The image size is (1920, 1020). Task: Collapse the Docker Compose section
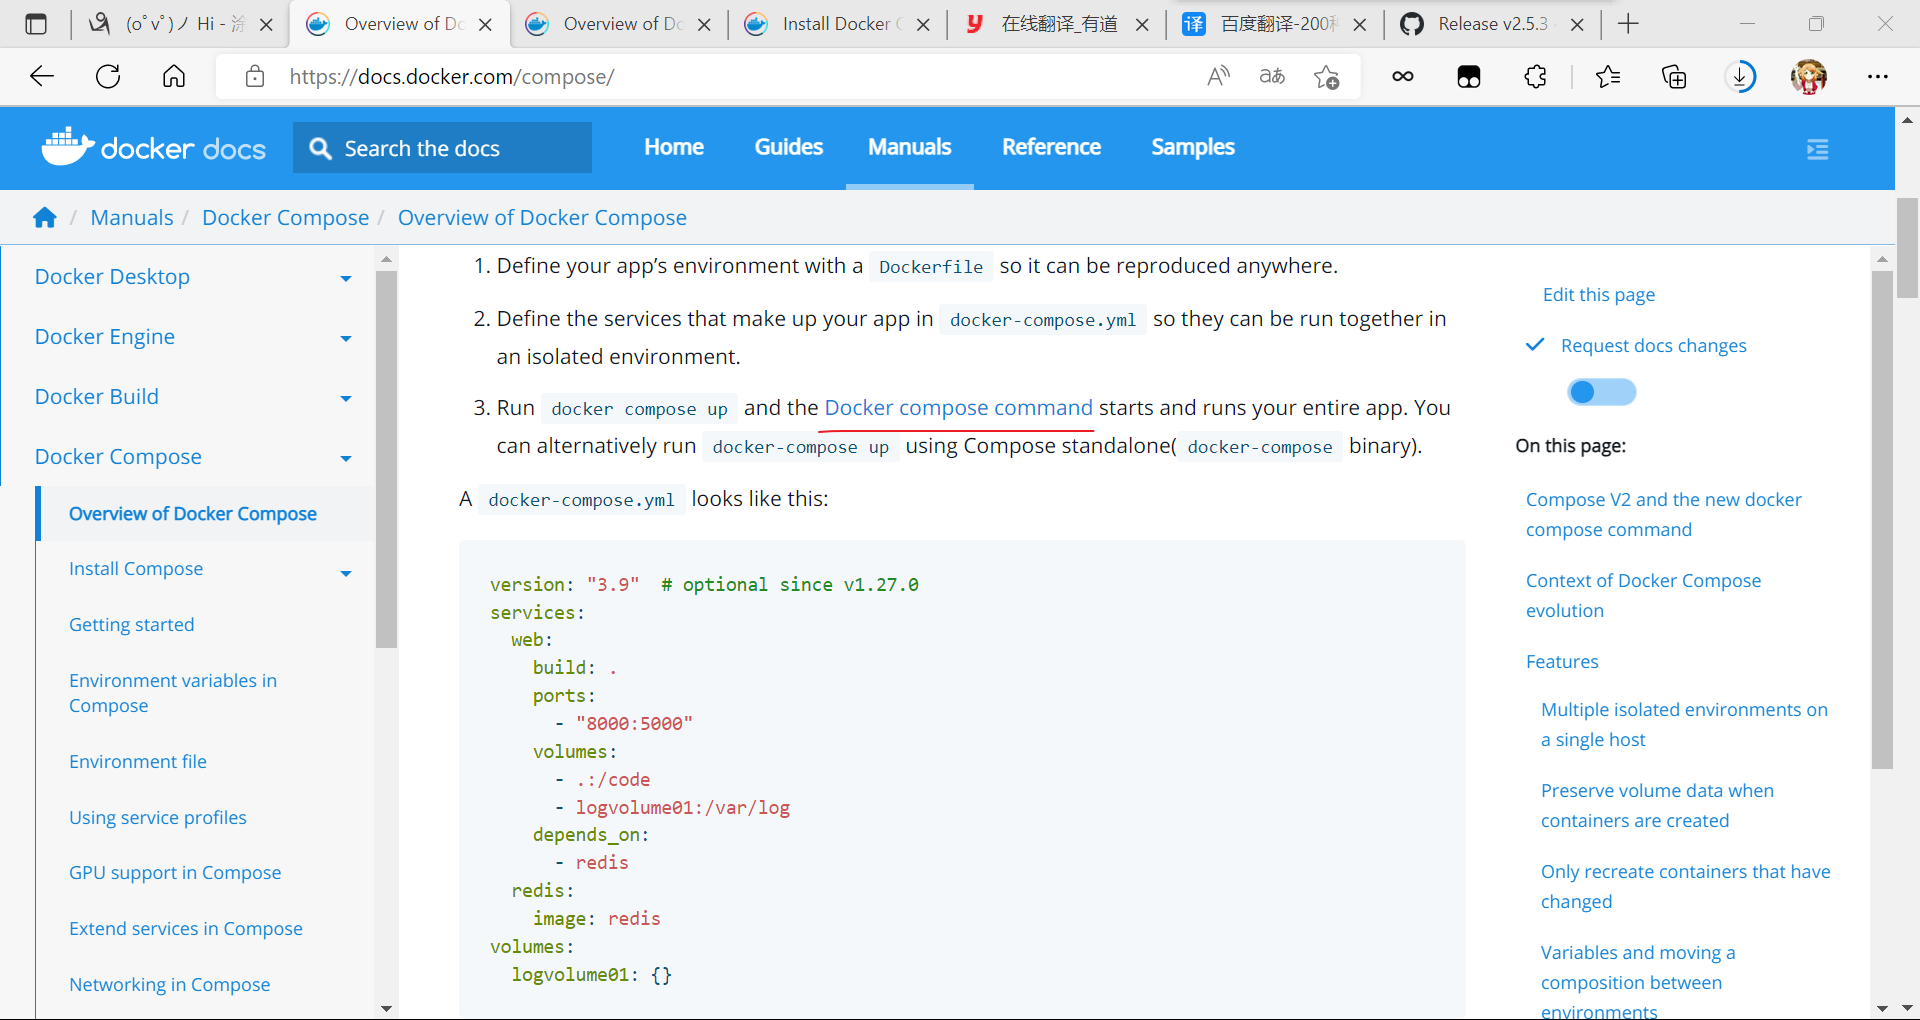pyautogui.click(x=346, y=458)
